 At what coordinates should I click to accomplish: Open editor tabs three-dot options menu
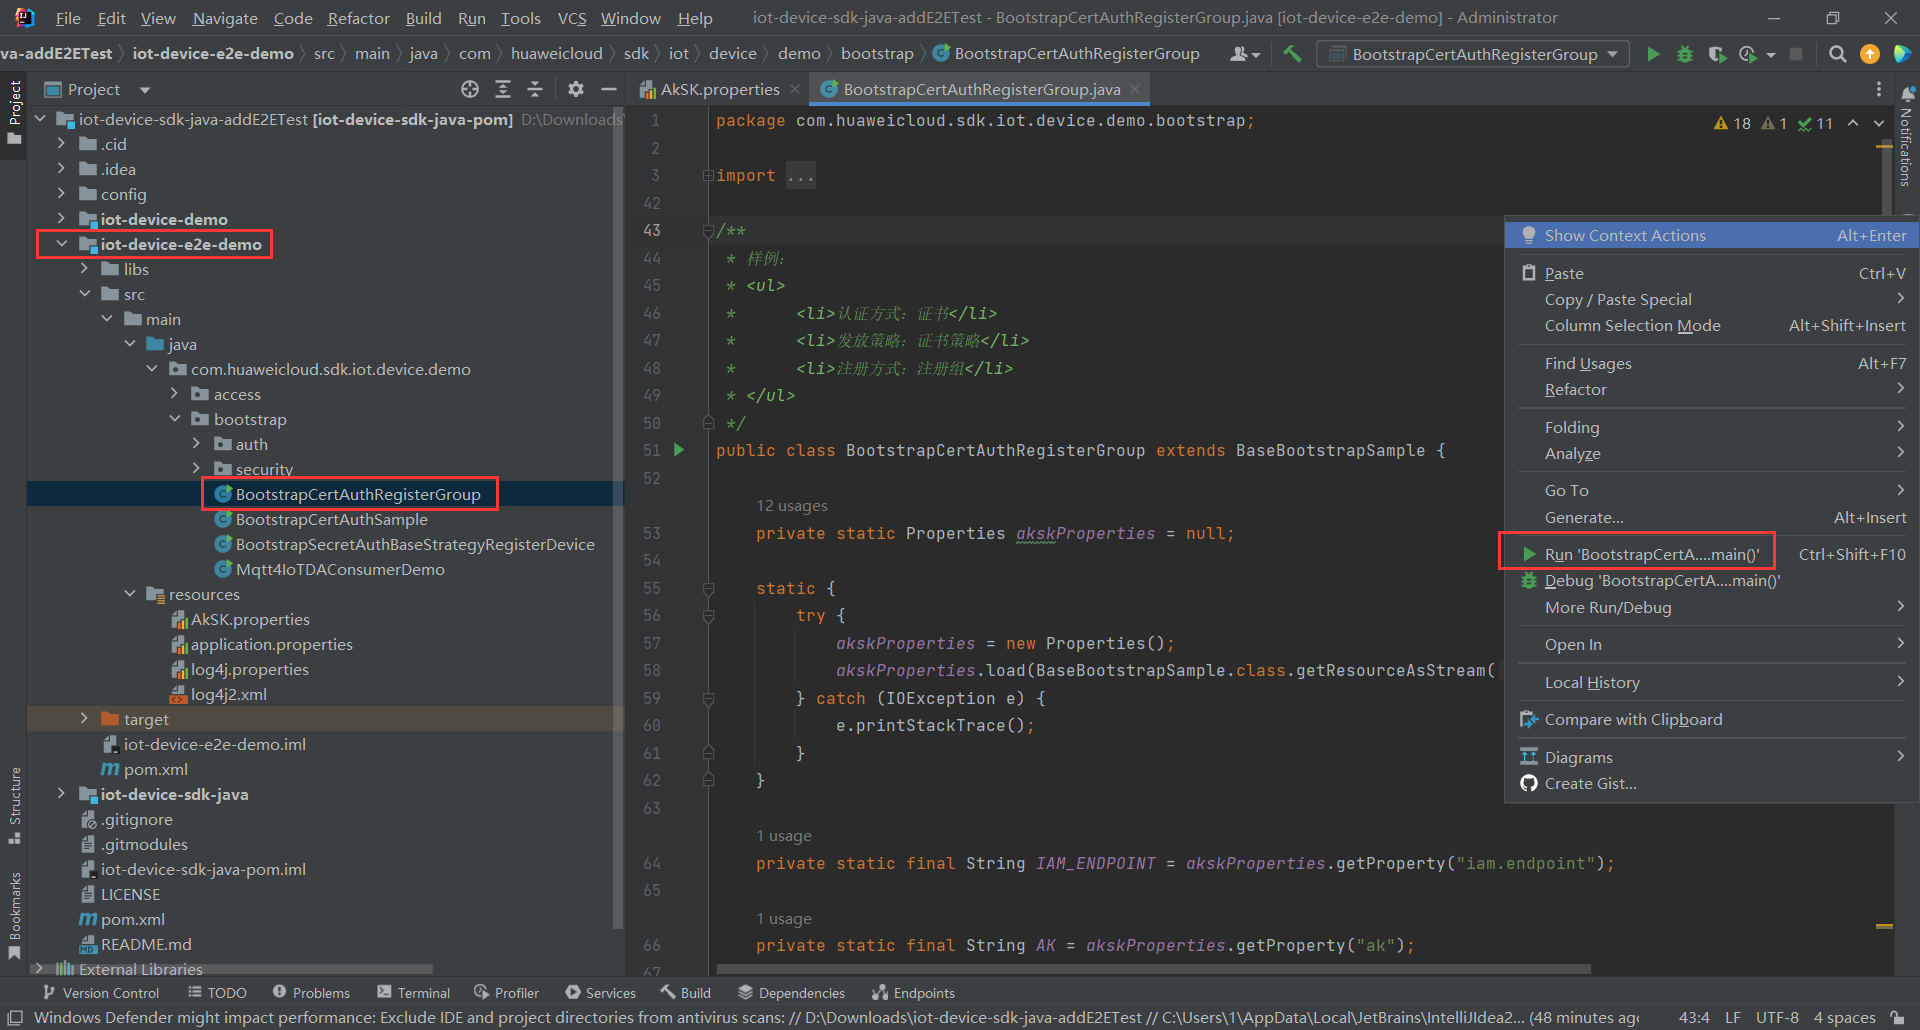(1879, 89)
